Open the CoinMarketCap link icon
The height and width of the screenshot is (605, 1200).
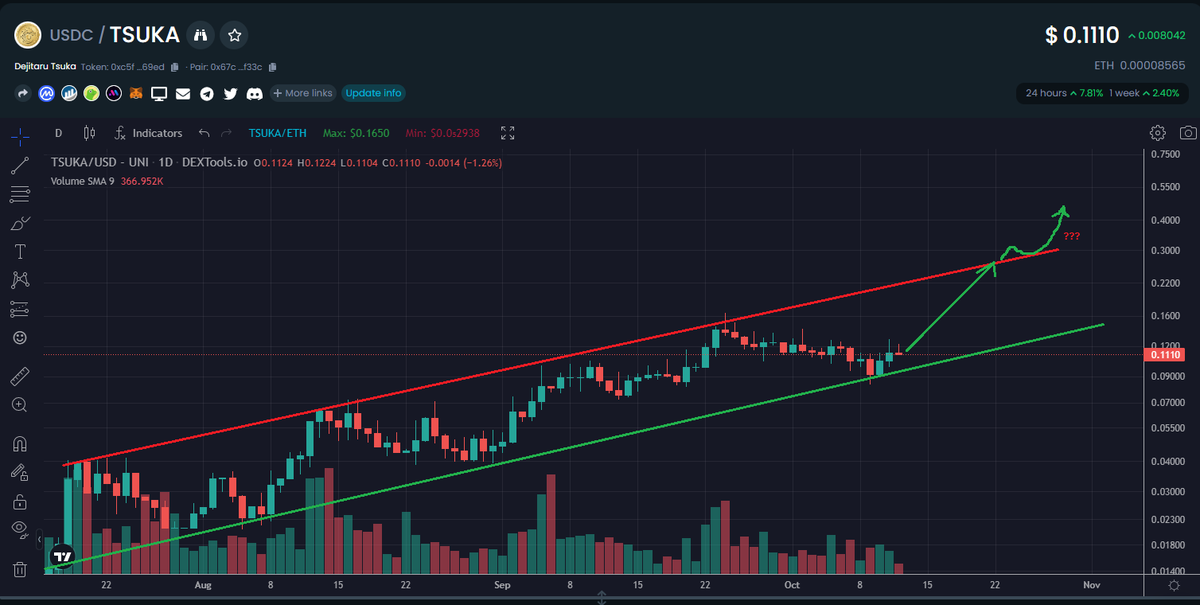pyautogui.click(x=46, y=93)
